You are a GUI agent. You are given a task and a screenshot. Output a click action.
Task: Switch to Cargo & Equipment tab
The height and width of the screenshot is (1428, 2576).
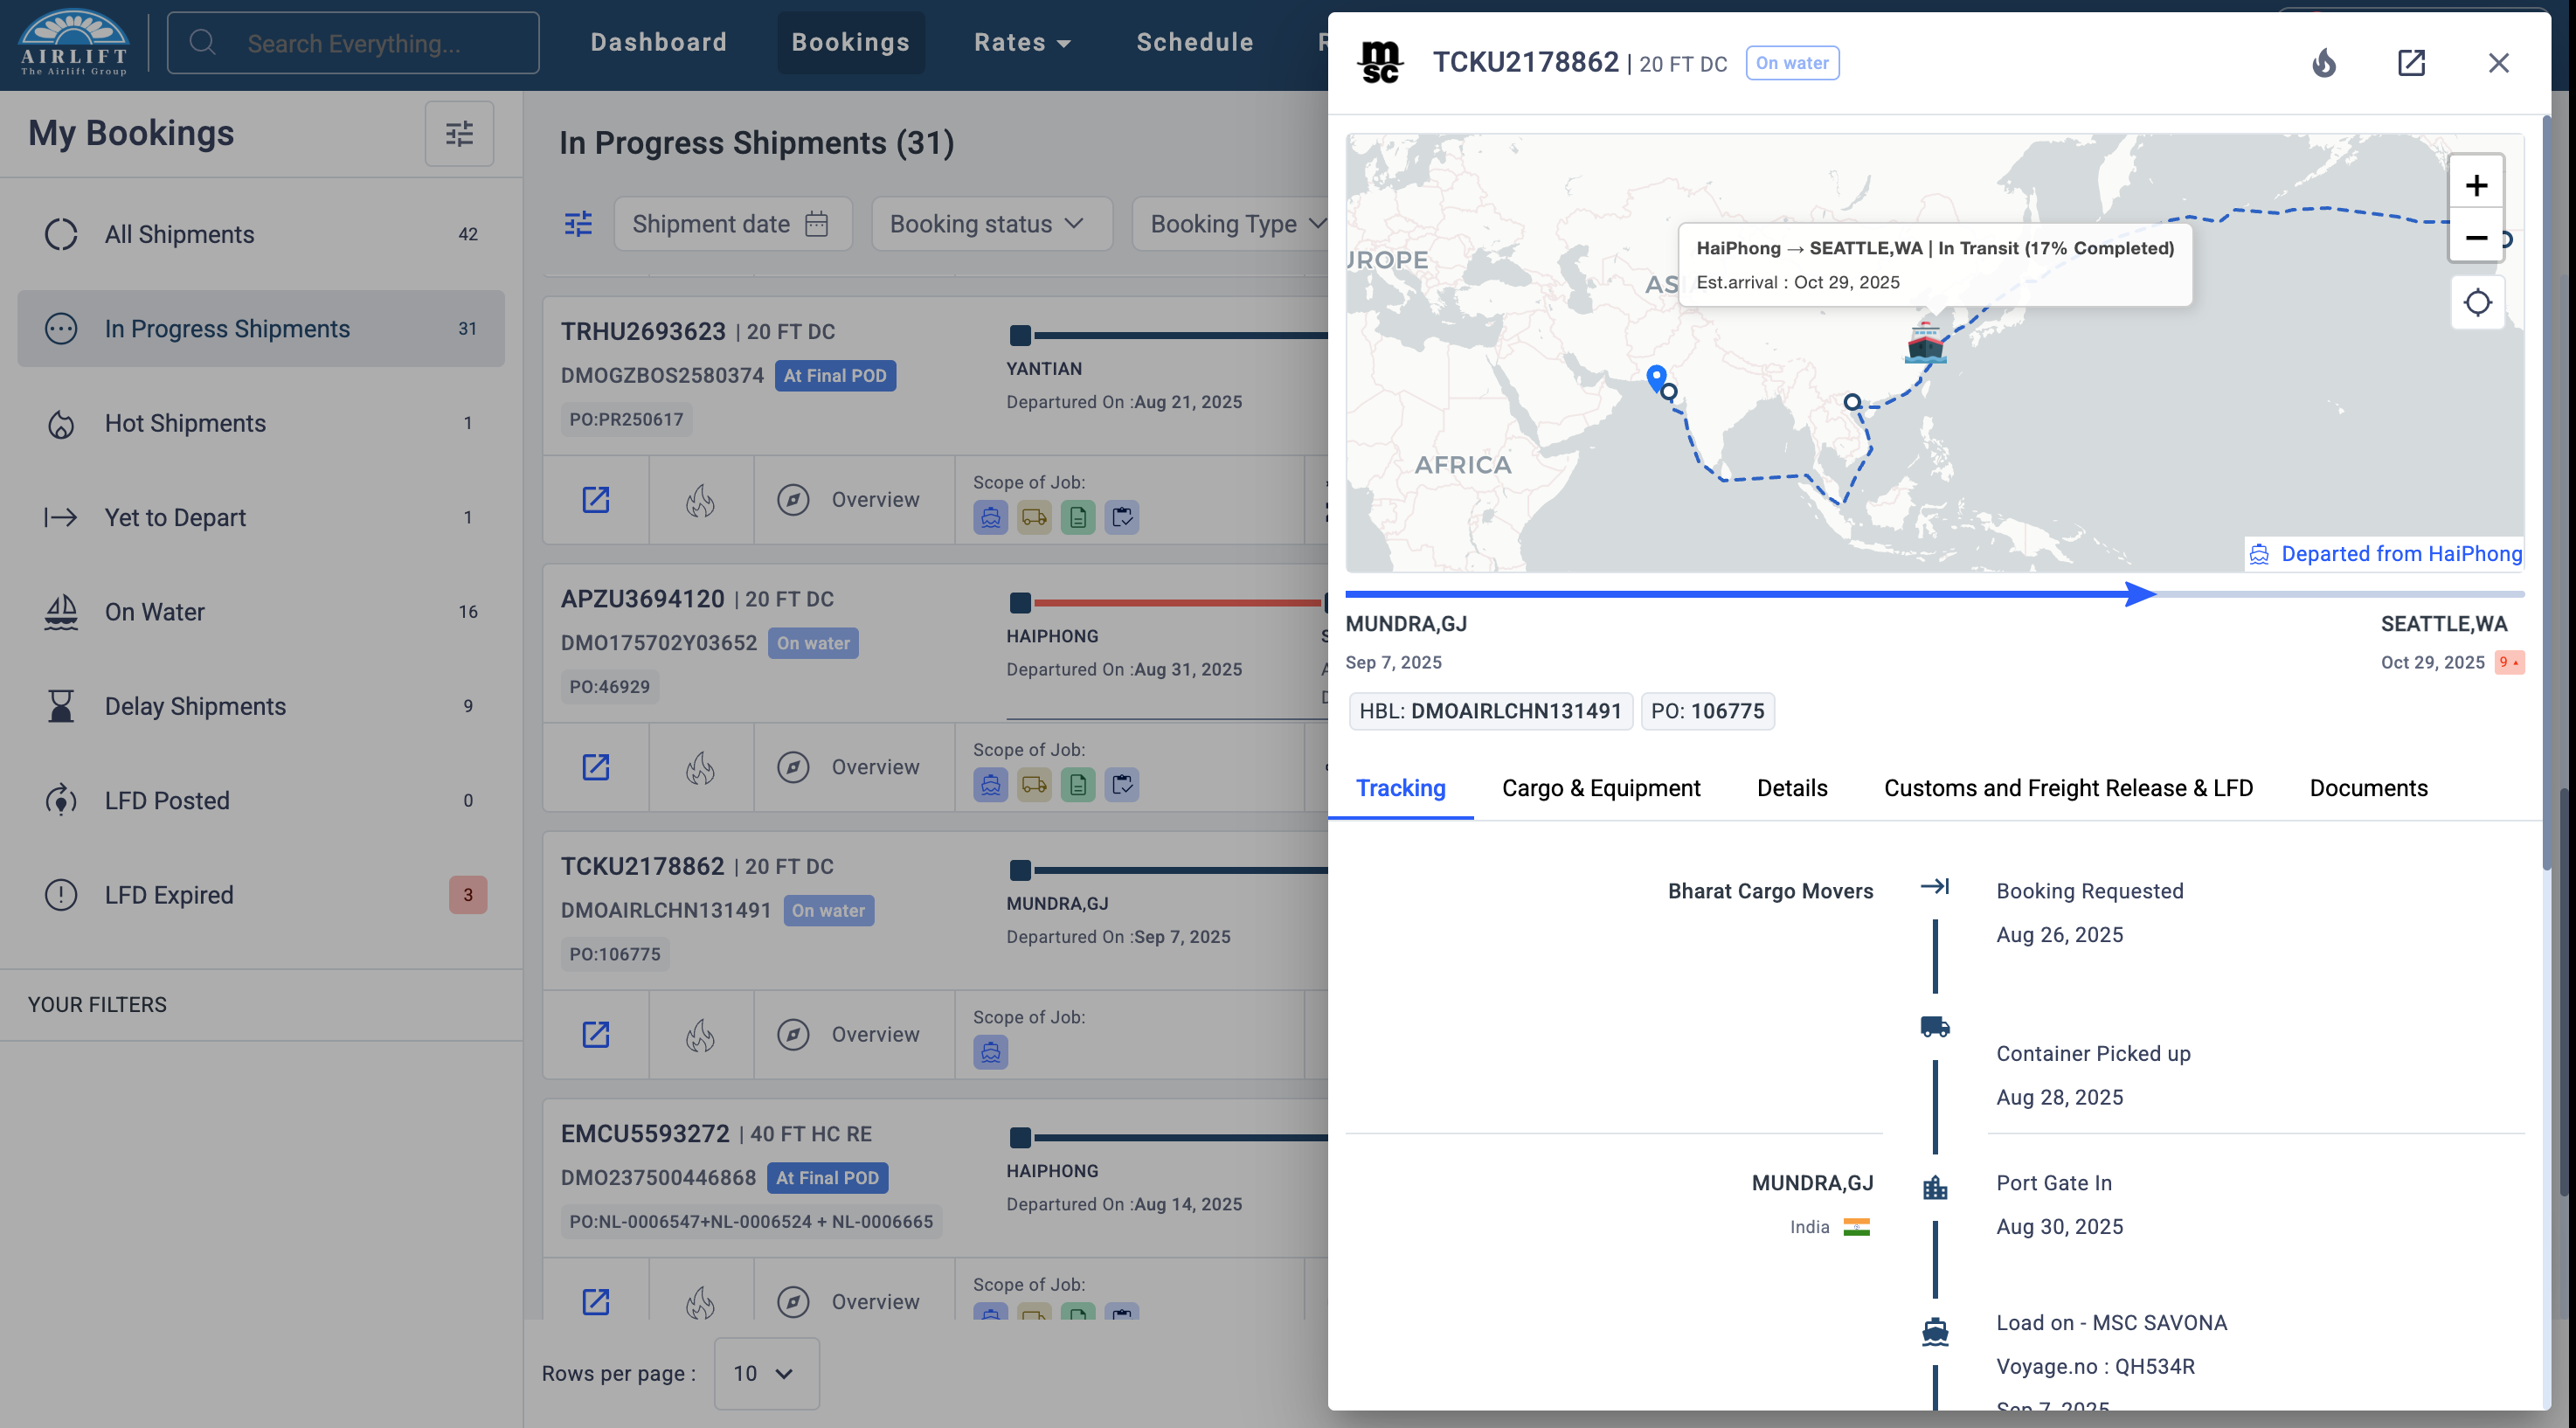click(1600, 788)
